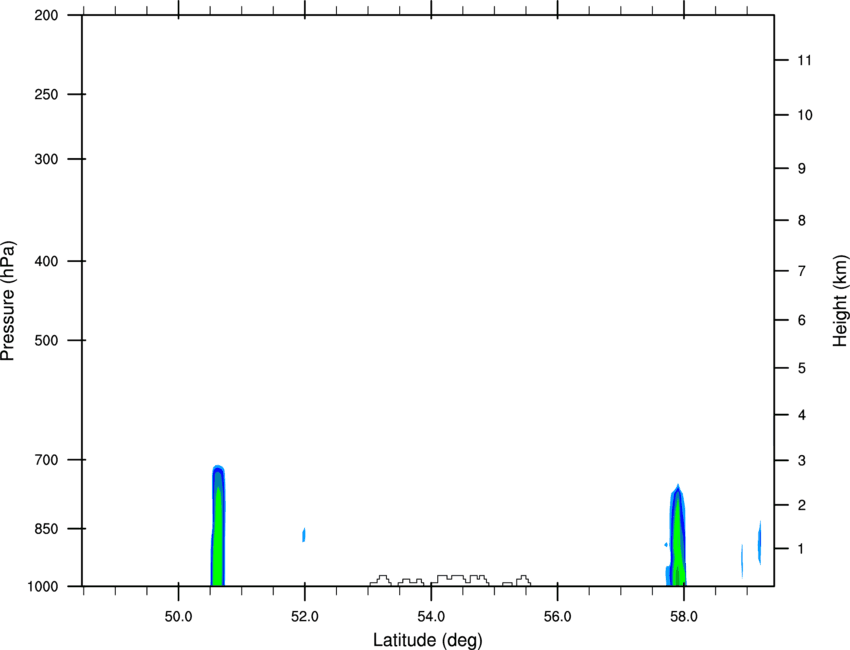Click the 54.0 latitude tick label
This screenshot has height=650, width=850.
[x=431, y=617]
